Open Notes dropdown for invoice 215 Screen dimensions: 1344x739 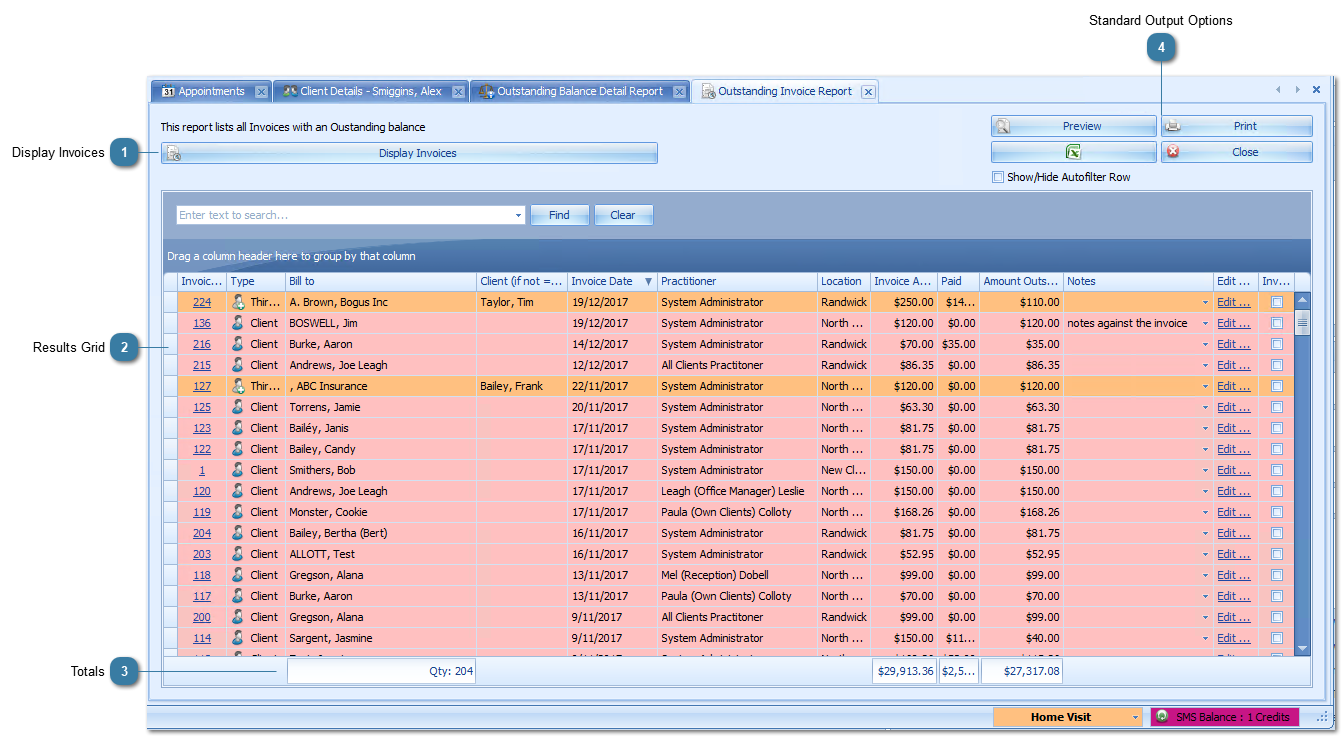tap(1205, 365)
